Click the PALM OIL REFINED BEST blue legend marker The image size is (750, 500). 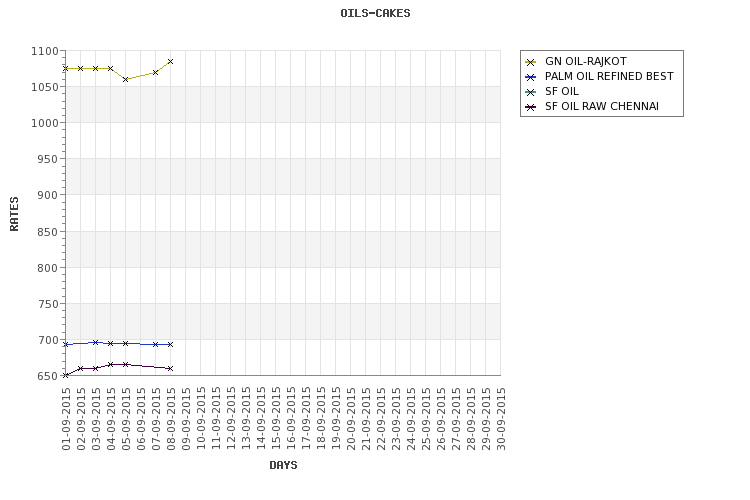(x=530, y=77)
